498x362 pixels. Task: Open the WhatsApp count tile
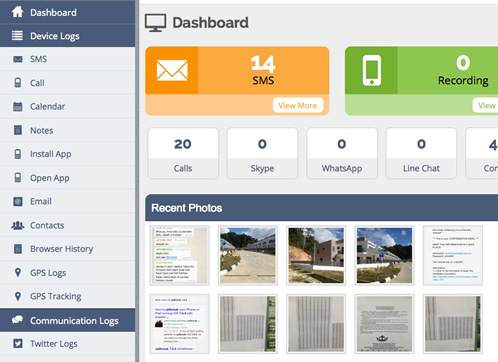(x=342, y=153)
